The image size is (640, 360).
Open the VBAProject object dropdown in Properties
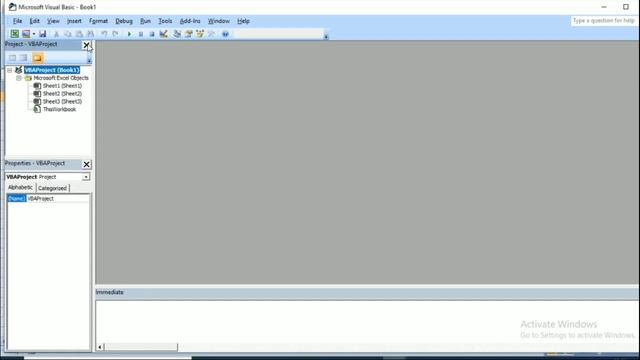[86, 177]
